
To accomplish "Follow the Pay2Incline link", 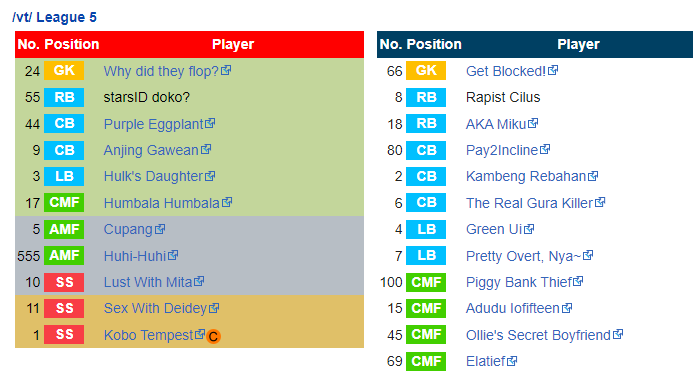I will [502, 150].
